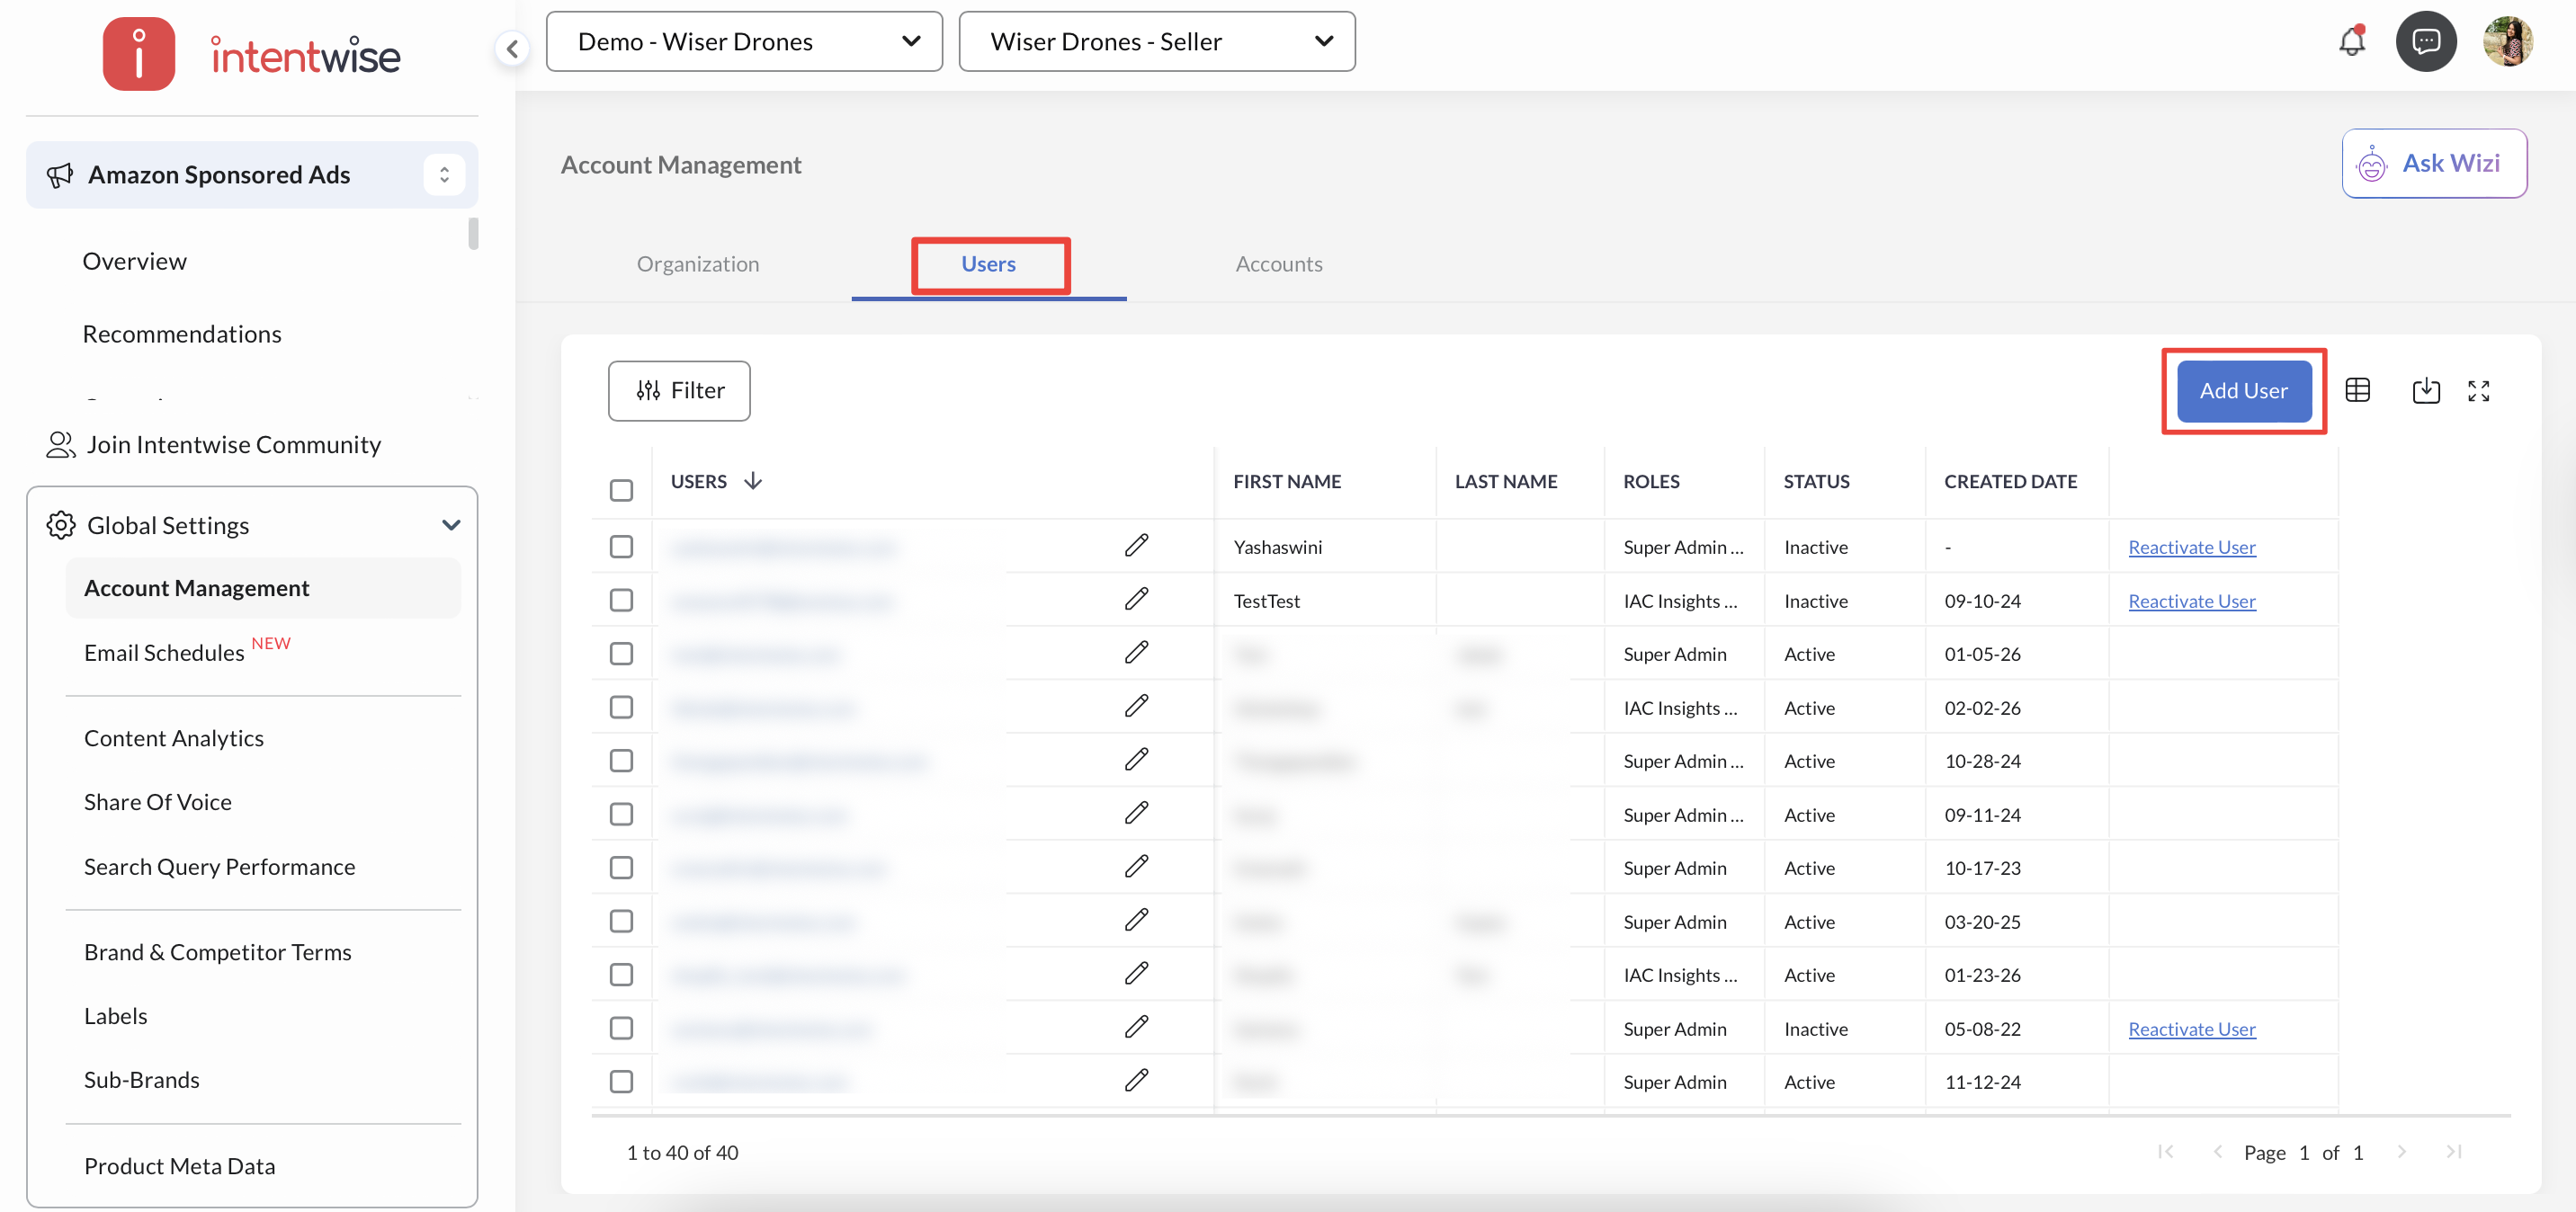Click the download export icon
2576x1212 pixels.
pos(2425,390)
